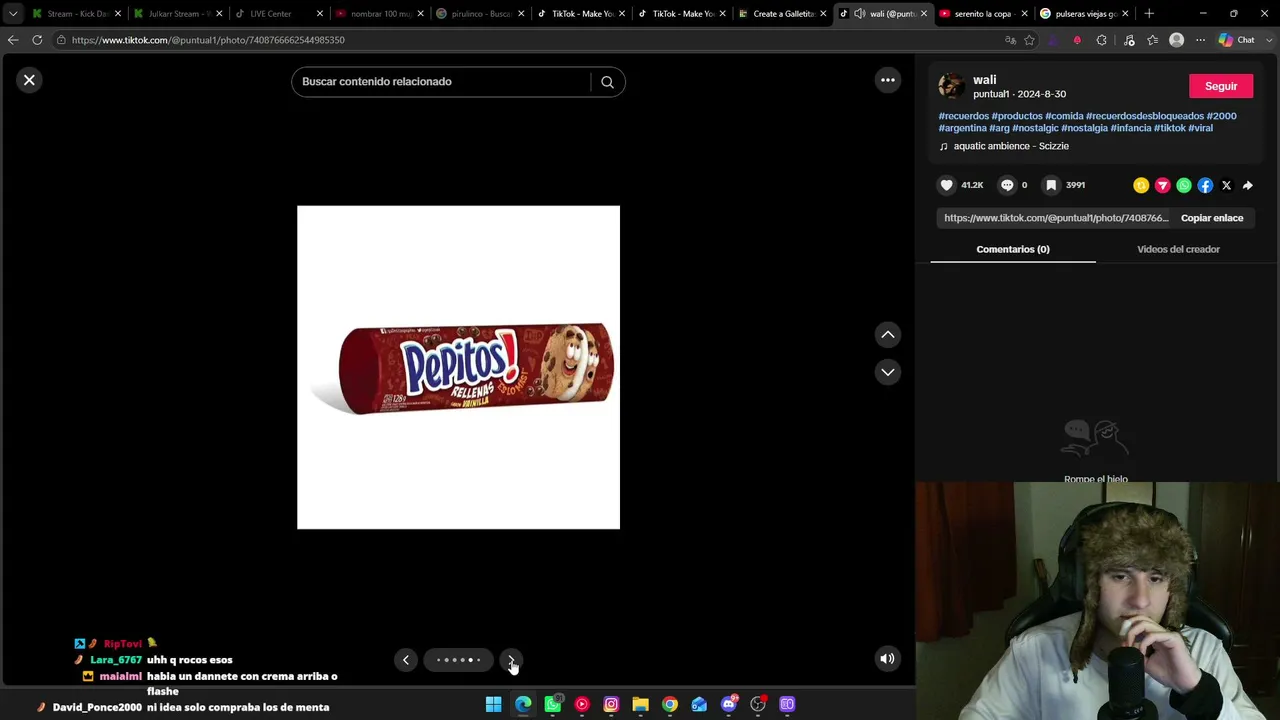1280x720 pixels.
Task: Open the #recuerdos hashtag link
Action: coord(963,116)
